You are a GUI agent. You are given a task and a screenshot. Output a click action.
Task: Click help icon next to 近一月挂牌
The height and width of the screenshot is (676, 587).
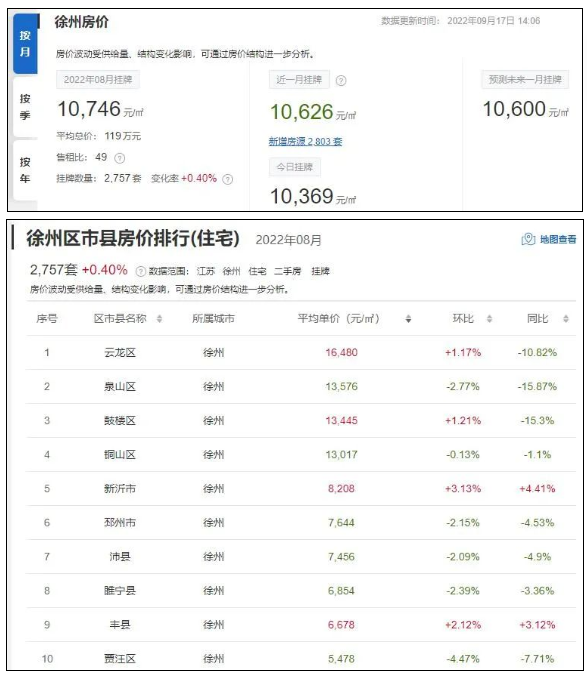(340, 81)
